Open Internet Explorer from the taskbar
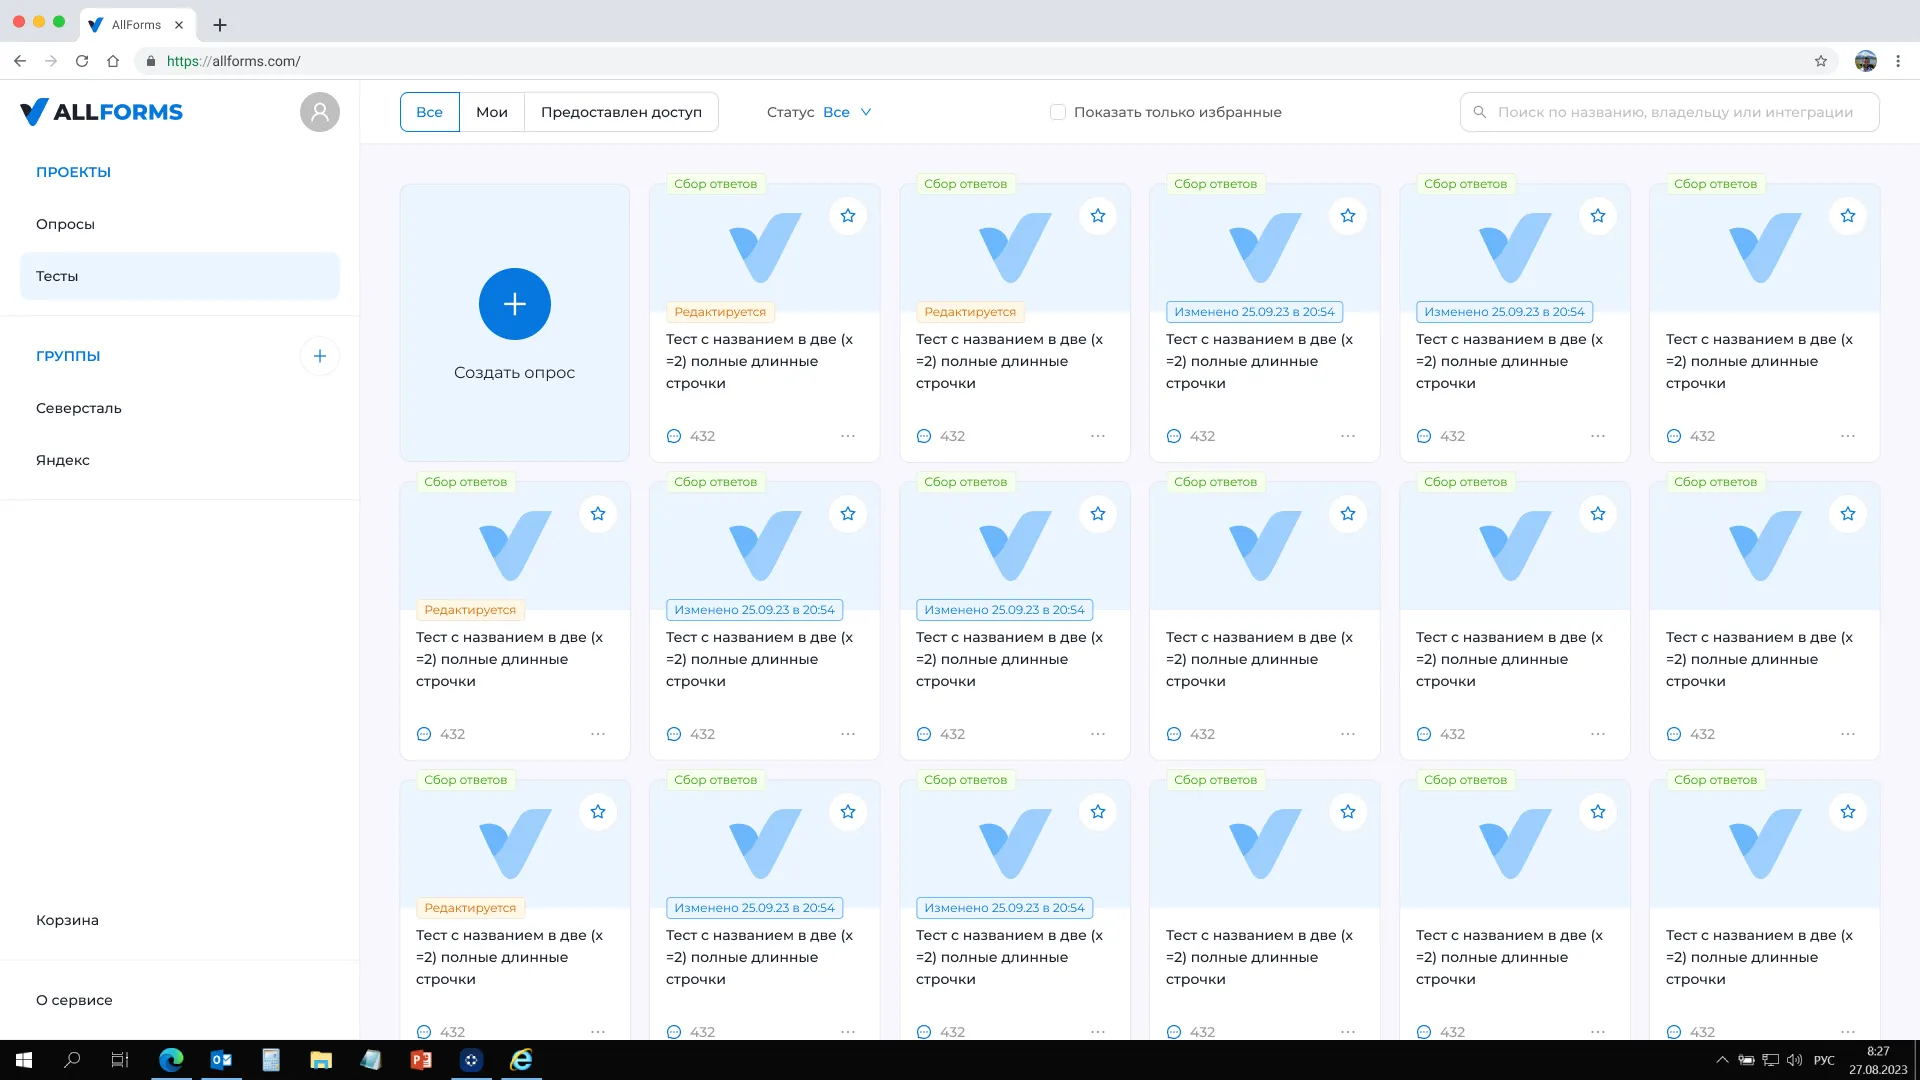Viewport: 1920px width, 1080px height. (x=521, y=1060)
